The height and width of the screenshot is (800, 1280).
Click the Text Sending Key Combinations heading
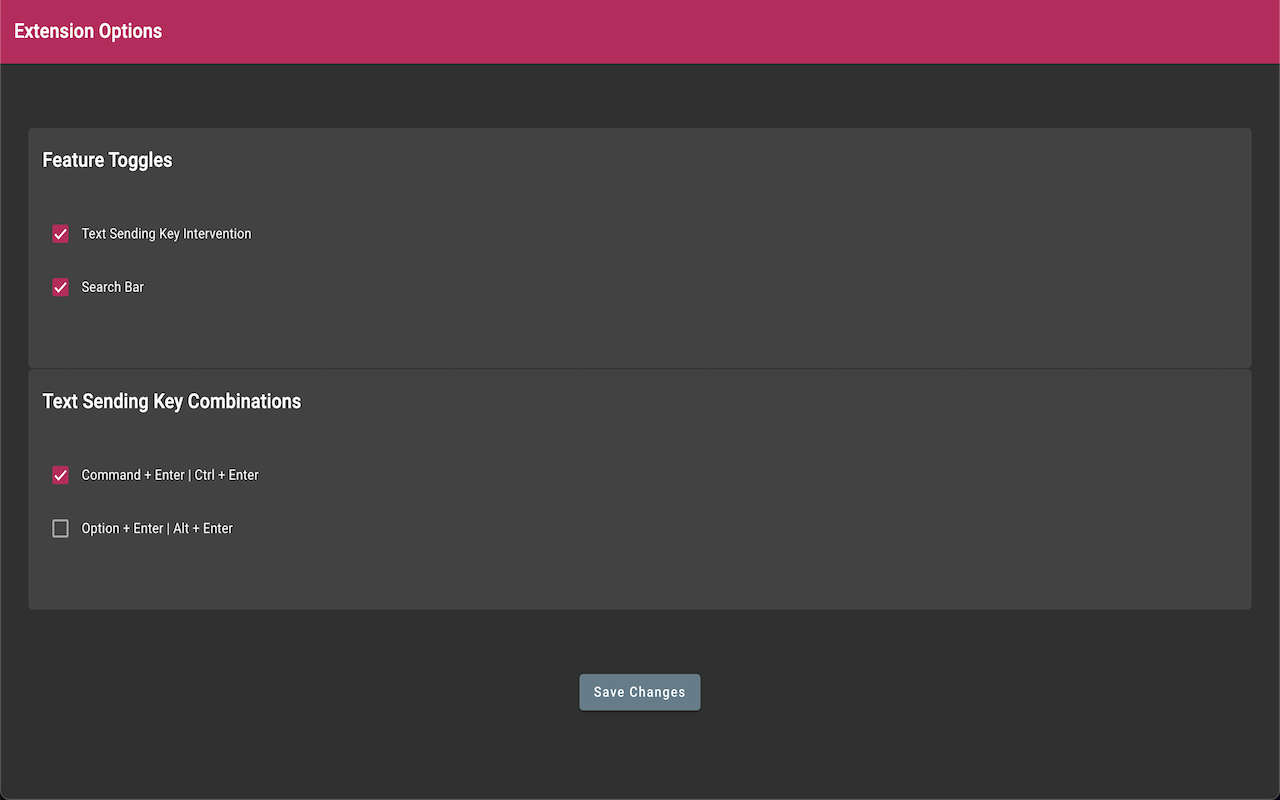[172, 401]
